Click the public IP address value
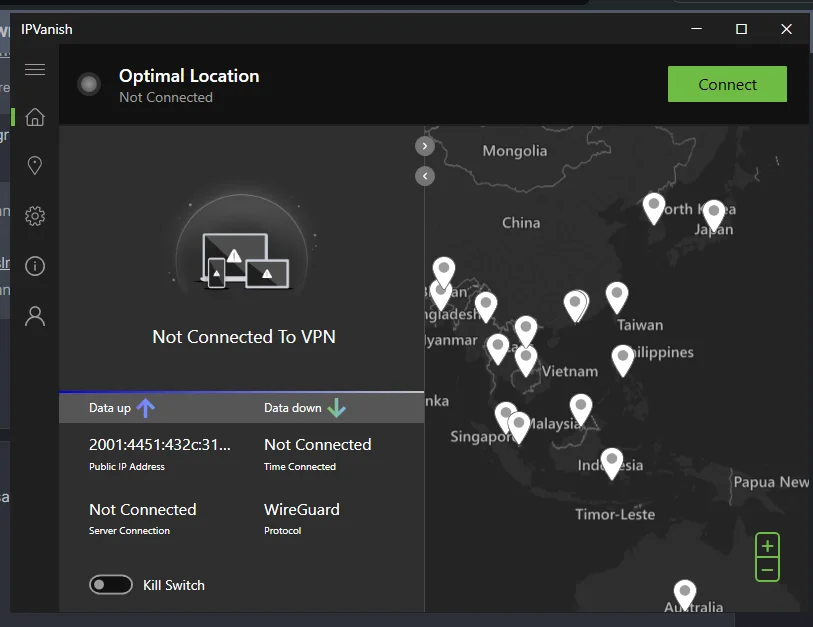 [160, 444]
